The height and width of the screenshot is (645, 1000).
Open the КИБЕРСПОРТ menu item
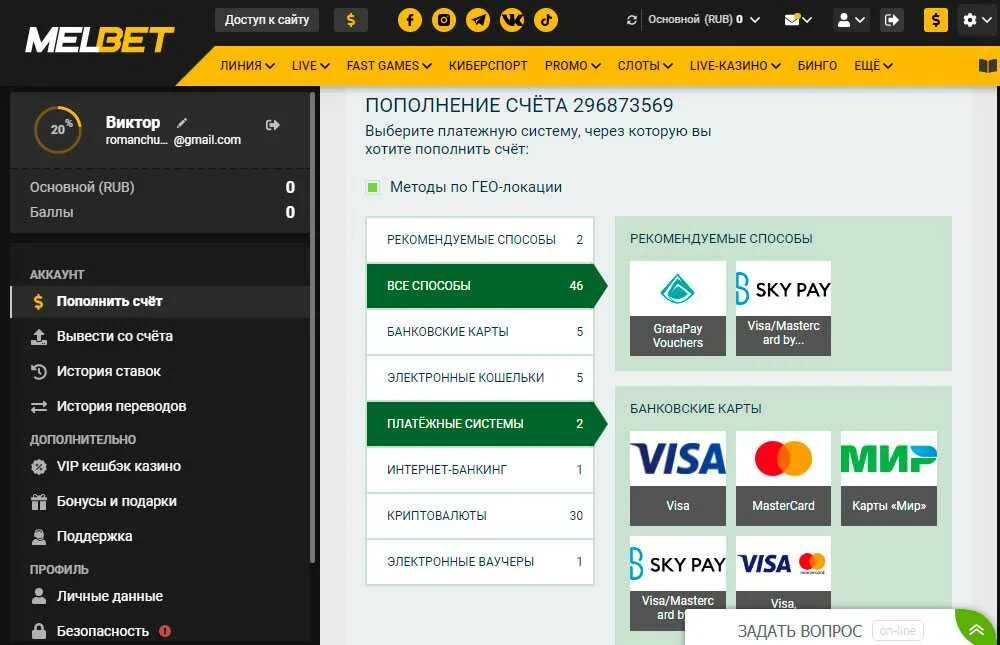coord(488,66)
